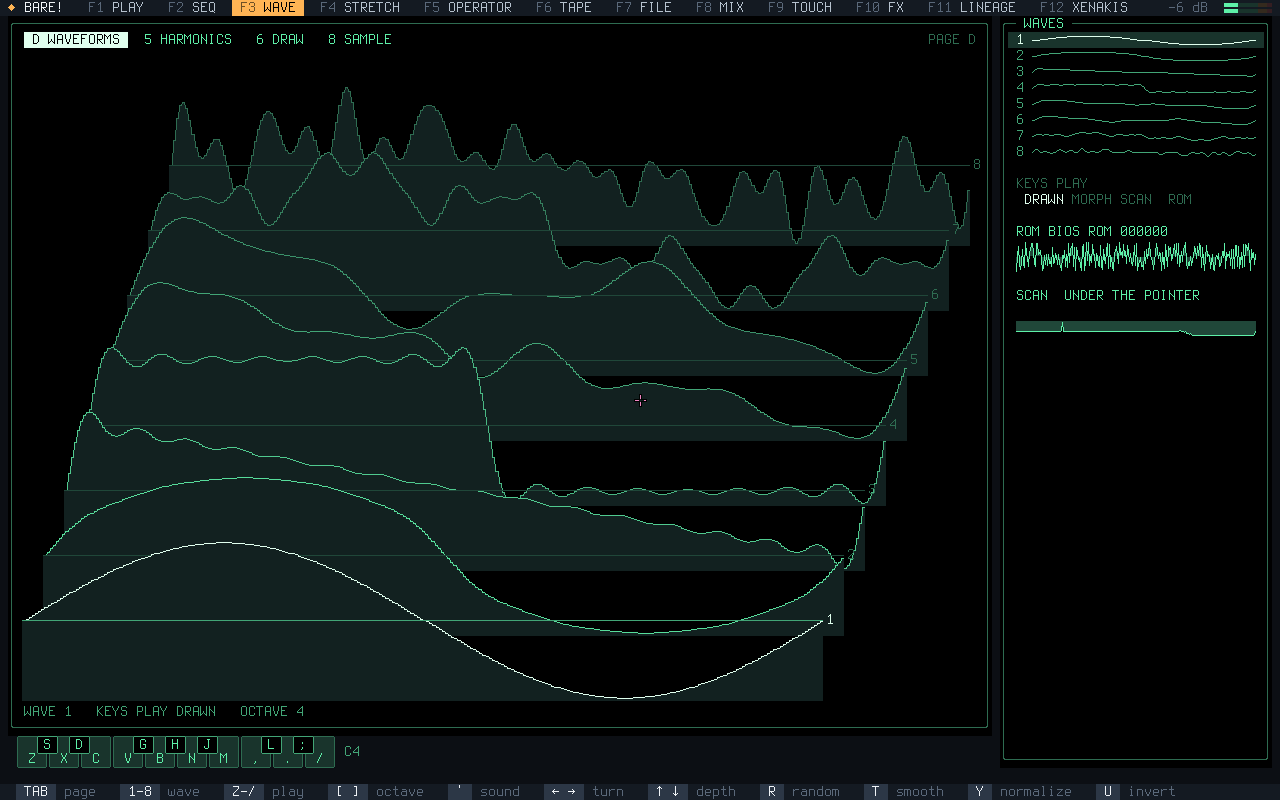The width and height of the screenshot is (1280, 800).
Task: Open the F10 FX page
Action: click(880, 7)
